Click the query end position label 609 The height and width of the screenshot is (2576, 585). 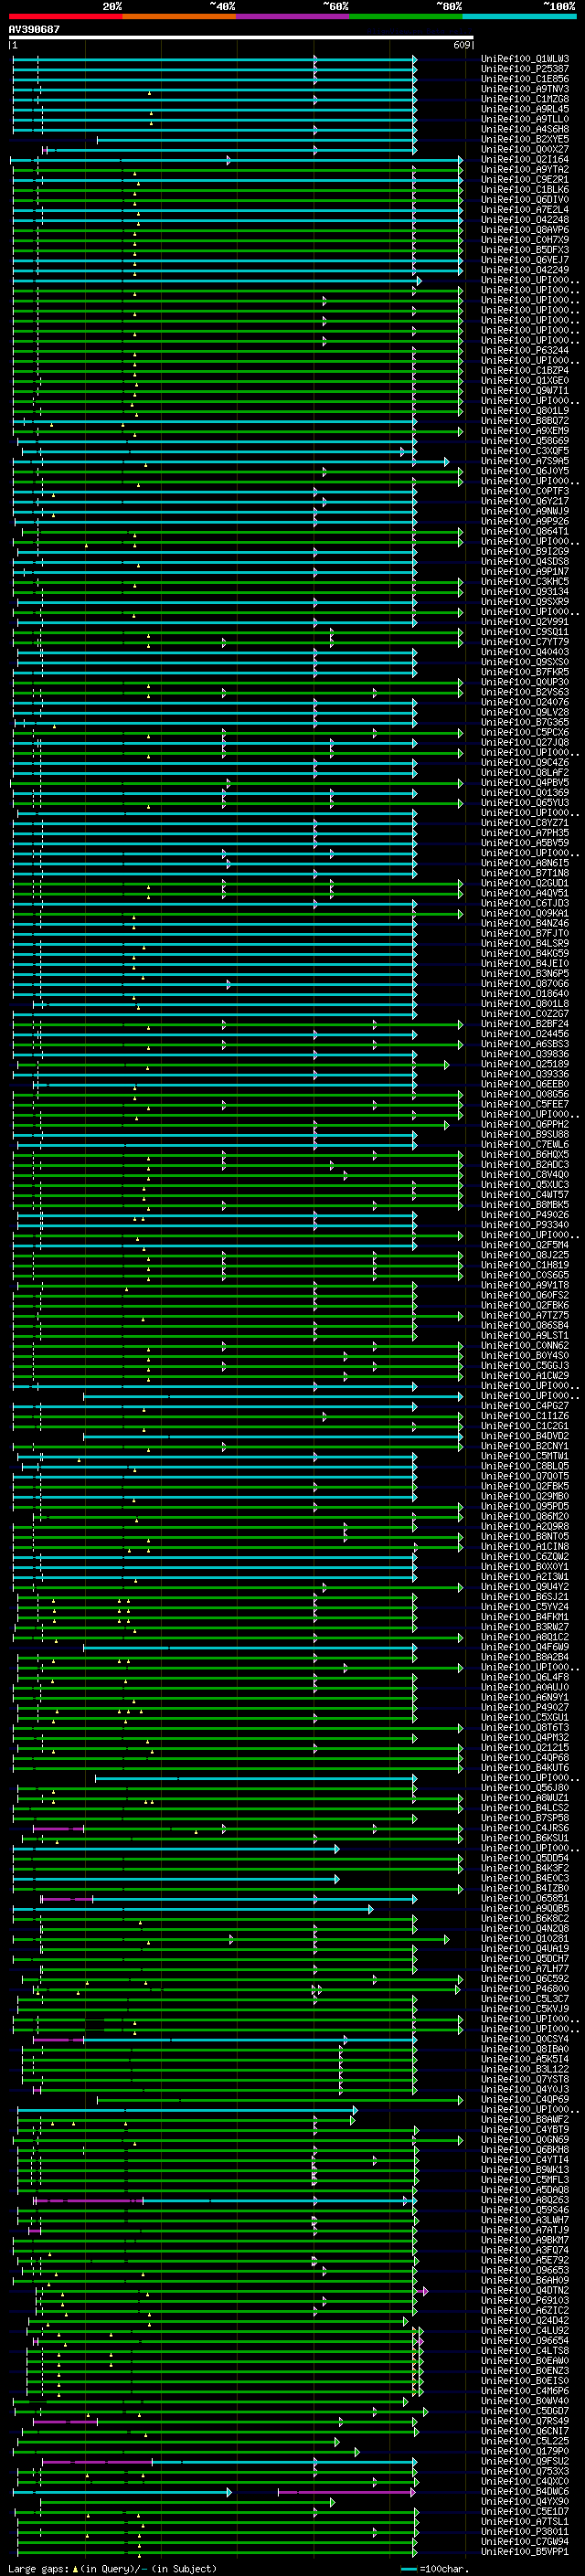[x=462, y=45]
